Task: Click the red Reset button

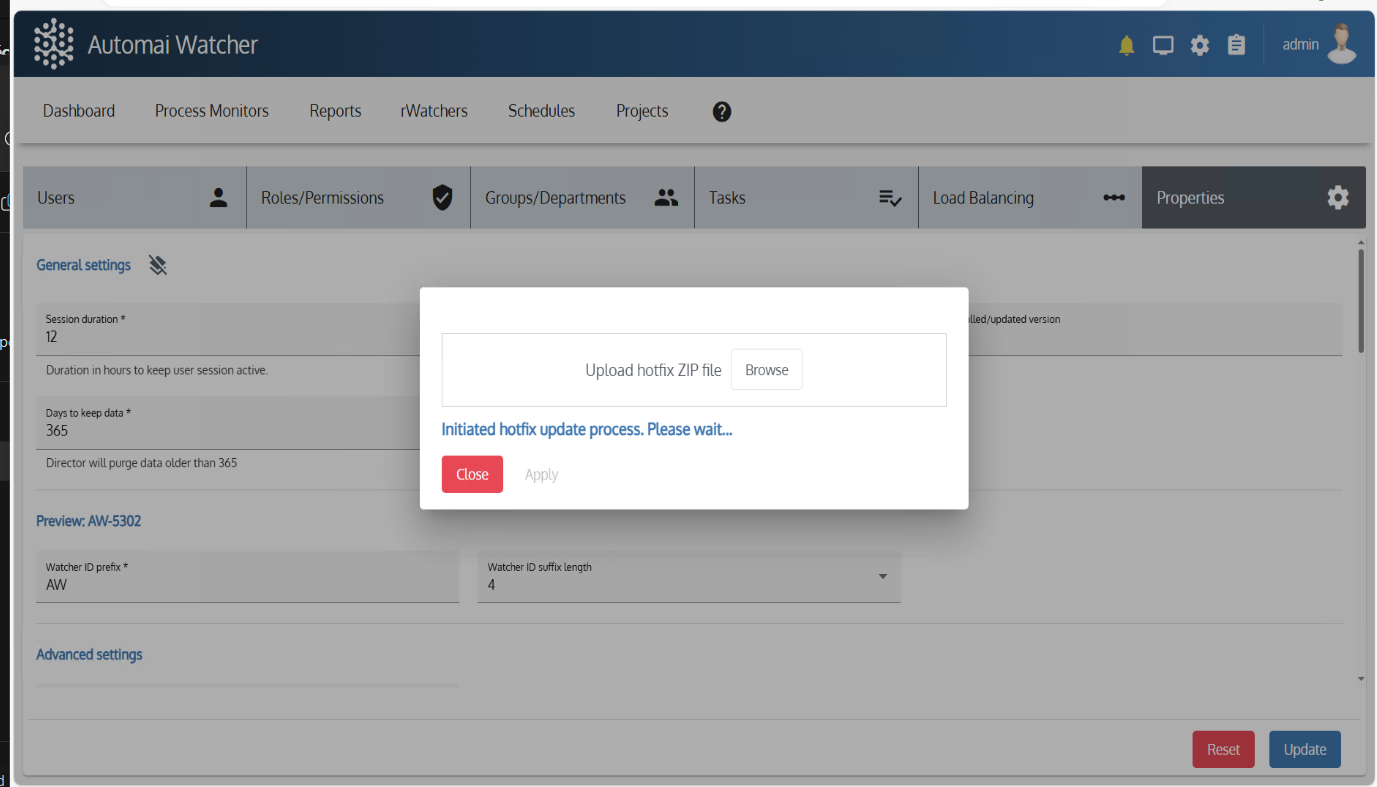Action: pos(1223,749)
